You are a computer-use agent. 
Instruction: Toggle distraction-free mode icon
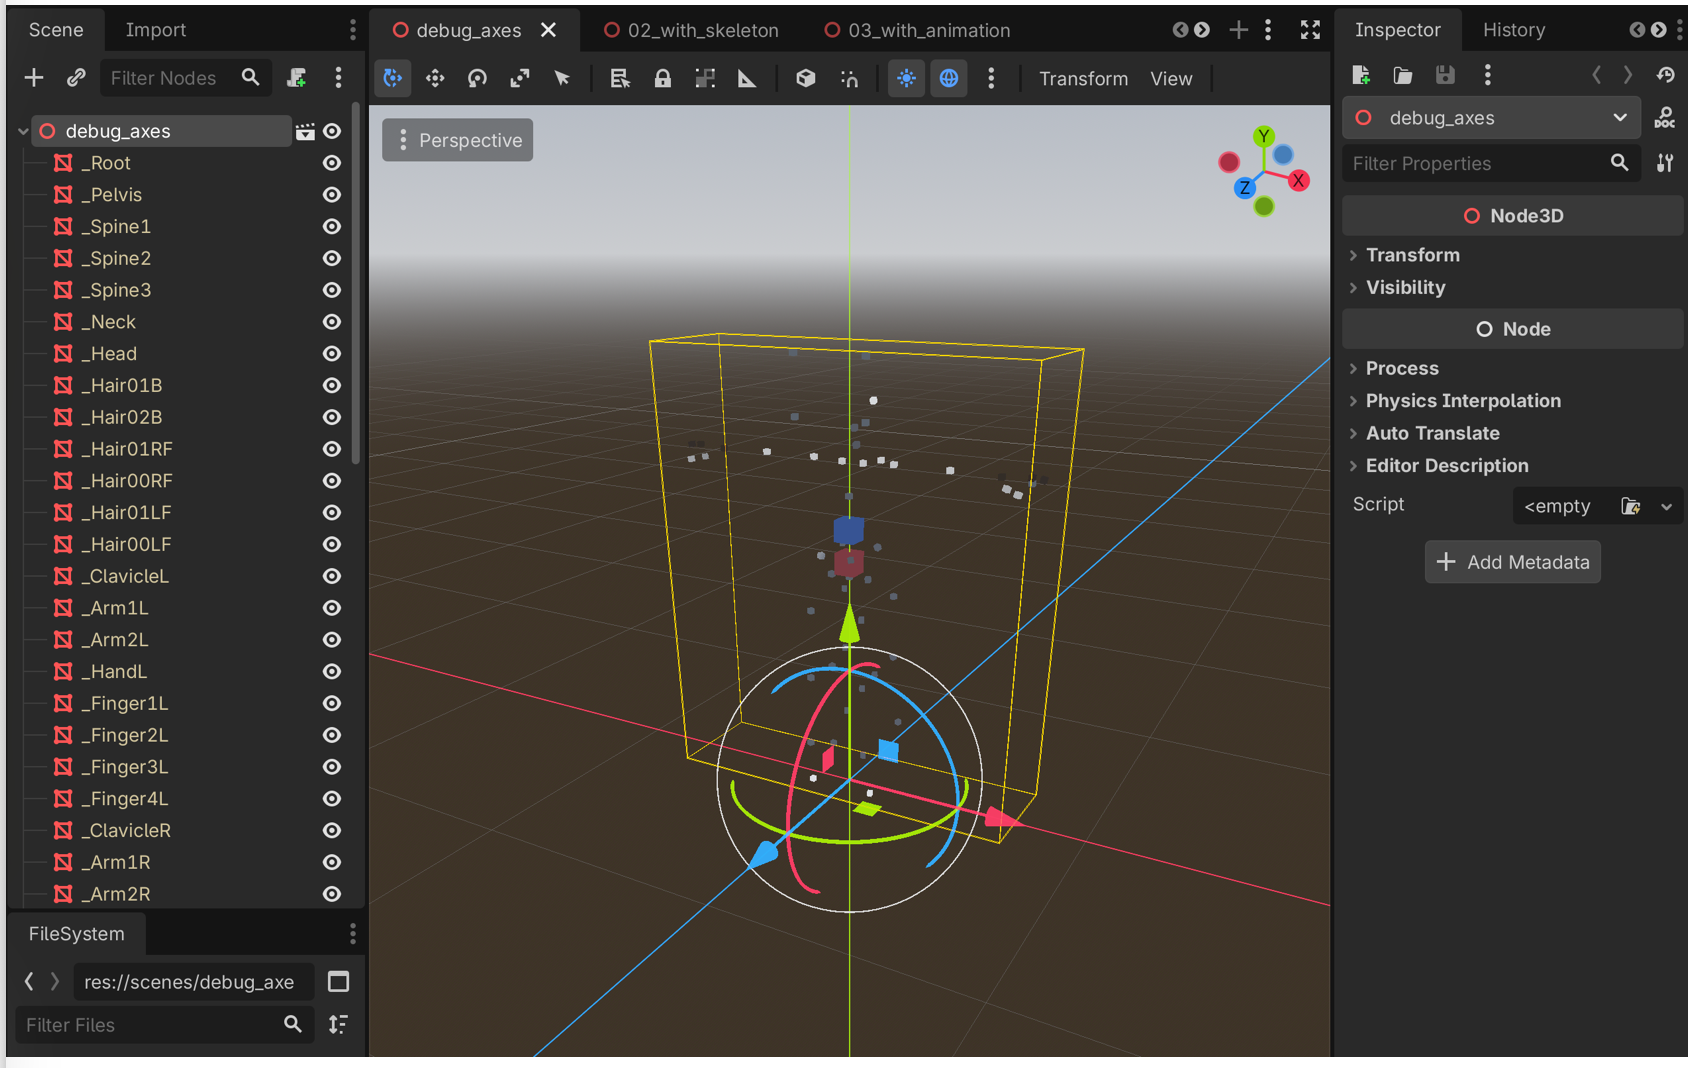click(x=1310, y=30)
